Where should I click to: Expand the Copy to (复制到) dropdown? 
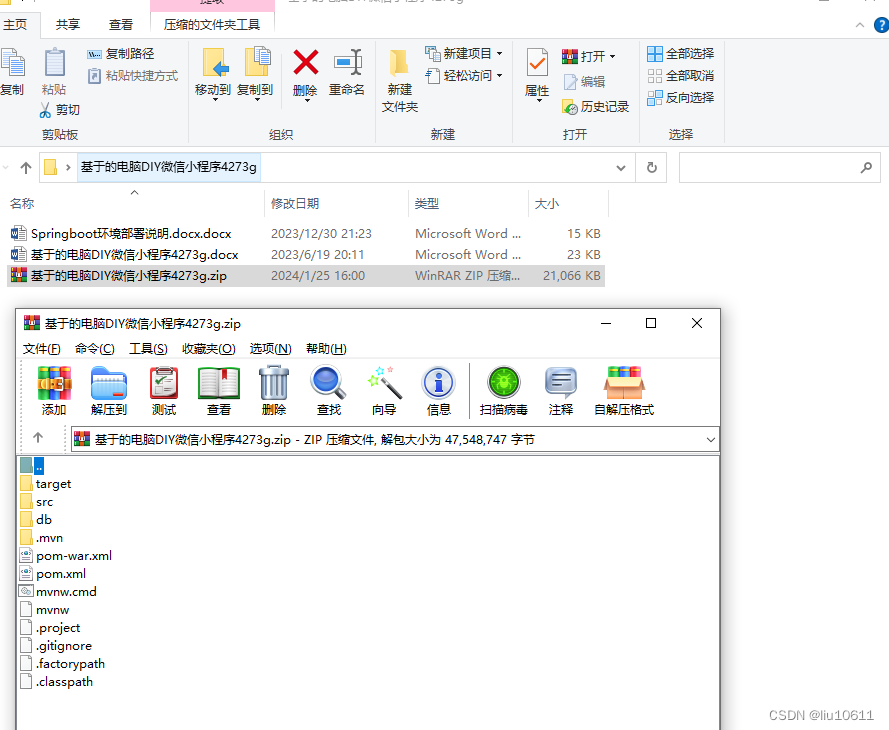pos(257,100)
